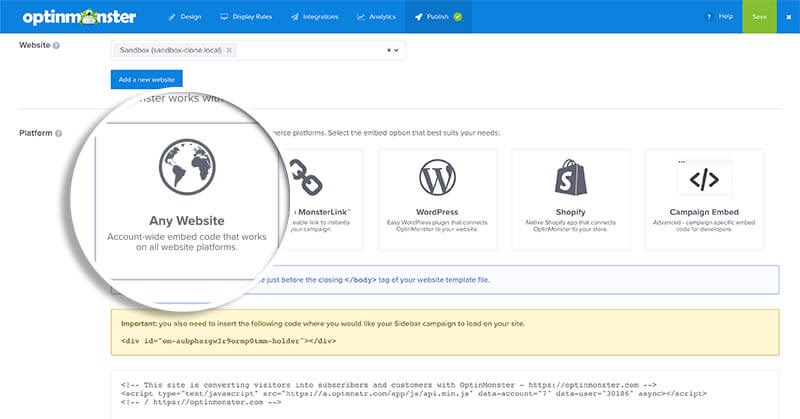Click the Analytics chart icon
This screenshot has height=419, width=800.
[x=361, y=17]
